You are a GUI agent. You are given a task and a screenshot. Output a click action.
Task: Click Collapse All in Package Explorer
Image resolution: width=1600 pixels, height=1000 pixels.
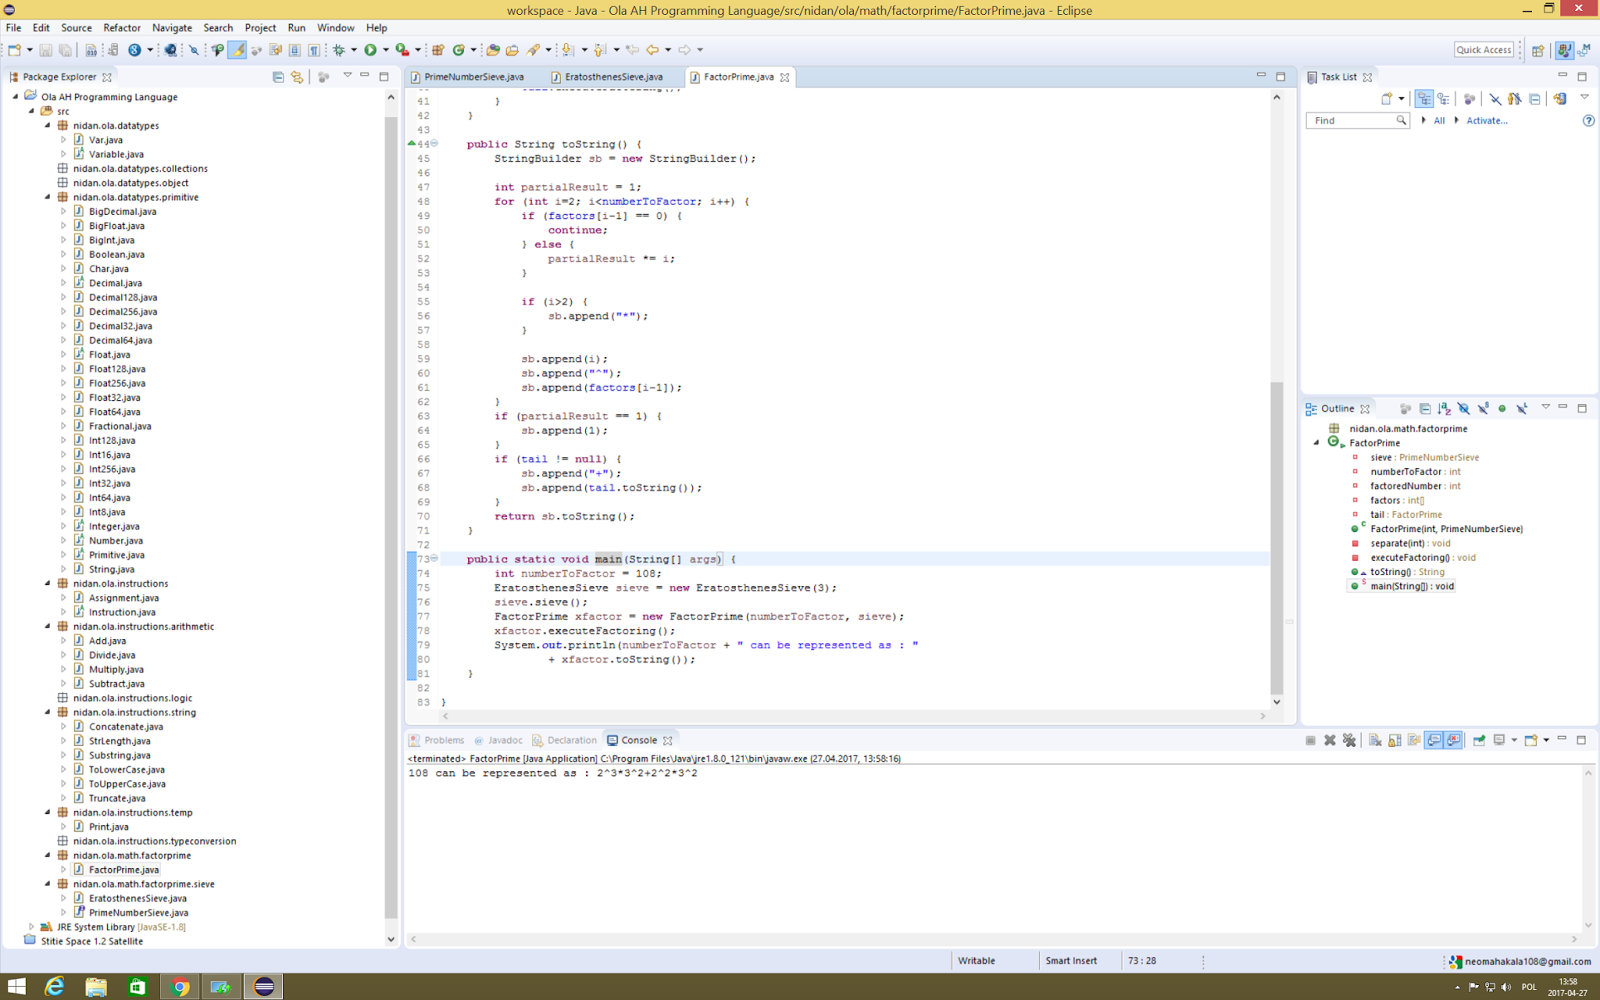[x=278, y=77]
